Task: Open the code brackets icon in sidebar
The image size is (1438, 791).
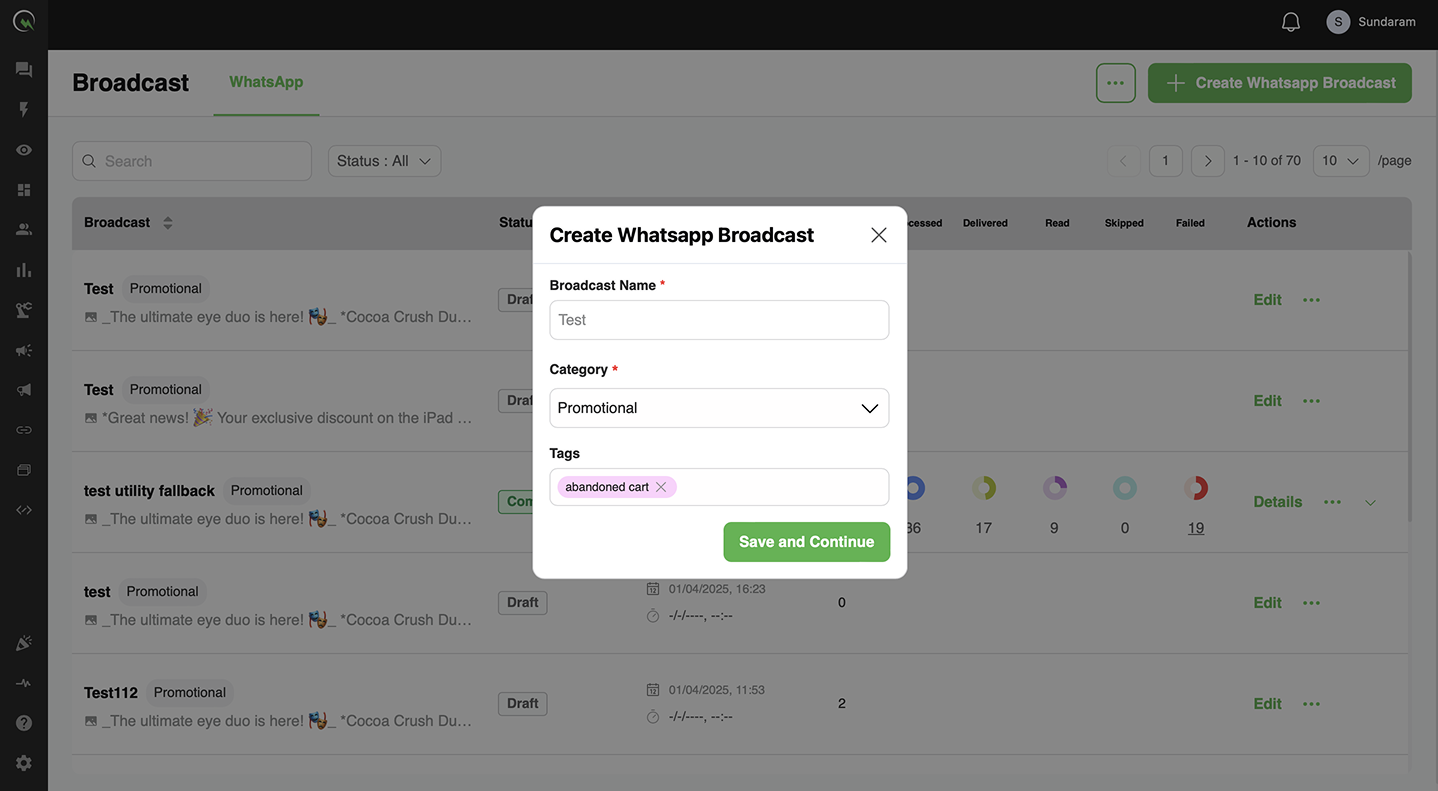Action: pos(24,510)
